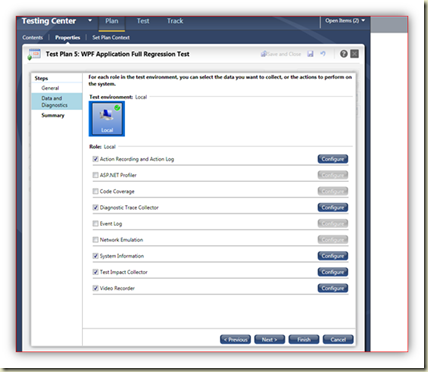Click the Test Plan 5 title text
Viewport: 428px width, 372px height.
(x=117, y=54)
